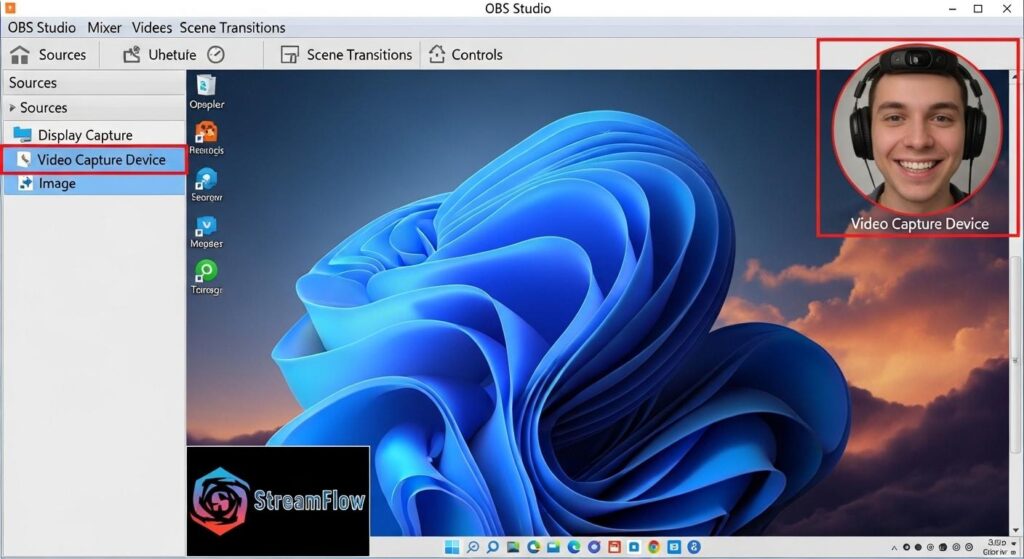1024x559 pixels.
Task: Click the clock icon beside Uhetule
Action: (216, 55)
